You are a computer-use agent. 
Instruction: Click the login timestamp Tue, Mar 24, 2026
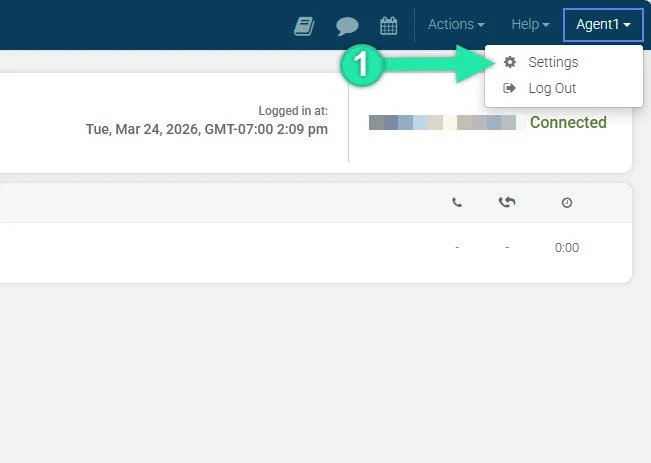207,129
